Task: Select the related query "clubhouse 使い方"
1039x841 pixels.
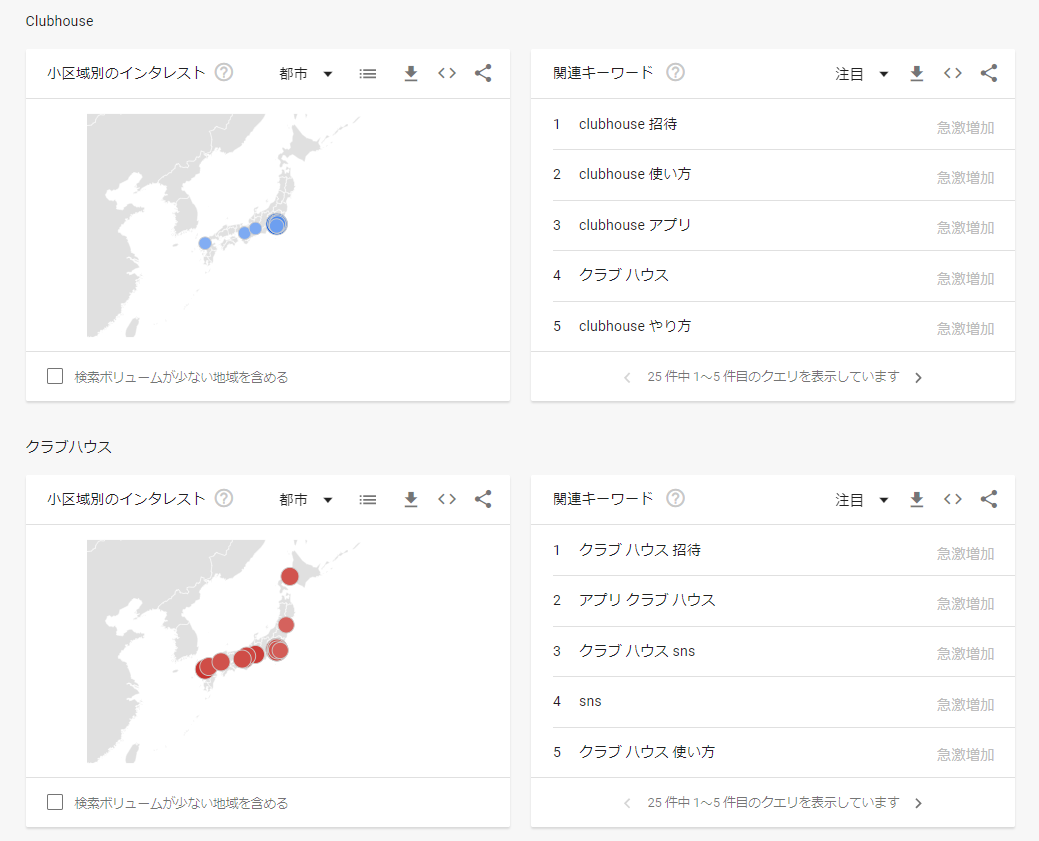Action: 635,174
